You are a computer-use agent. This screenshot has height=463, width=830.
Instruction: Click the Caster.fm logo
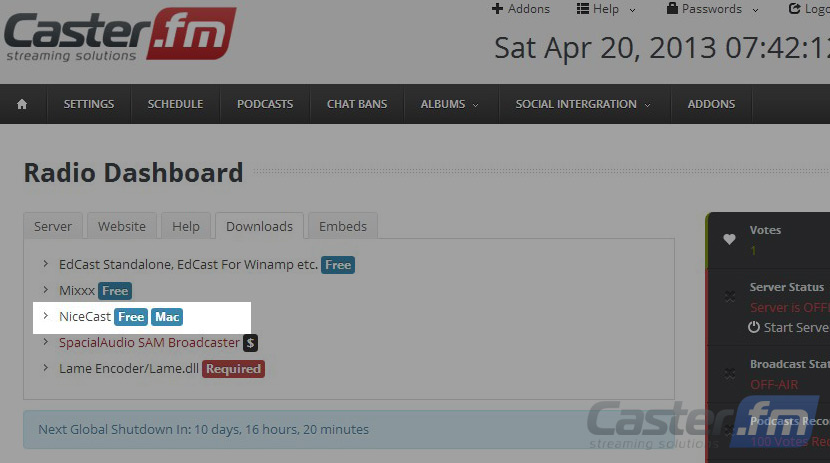[x=120, y=34]
